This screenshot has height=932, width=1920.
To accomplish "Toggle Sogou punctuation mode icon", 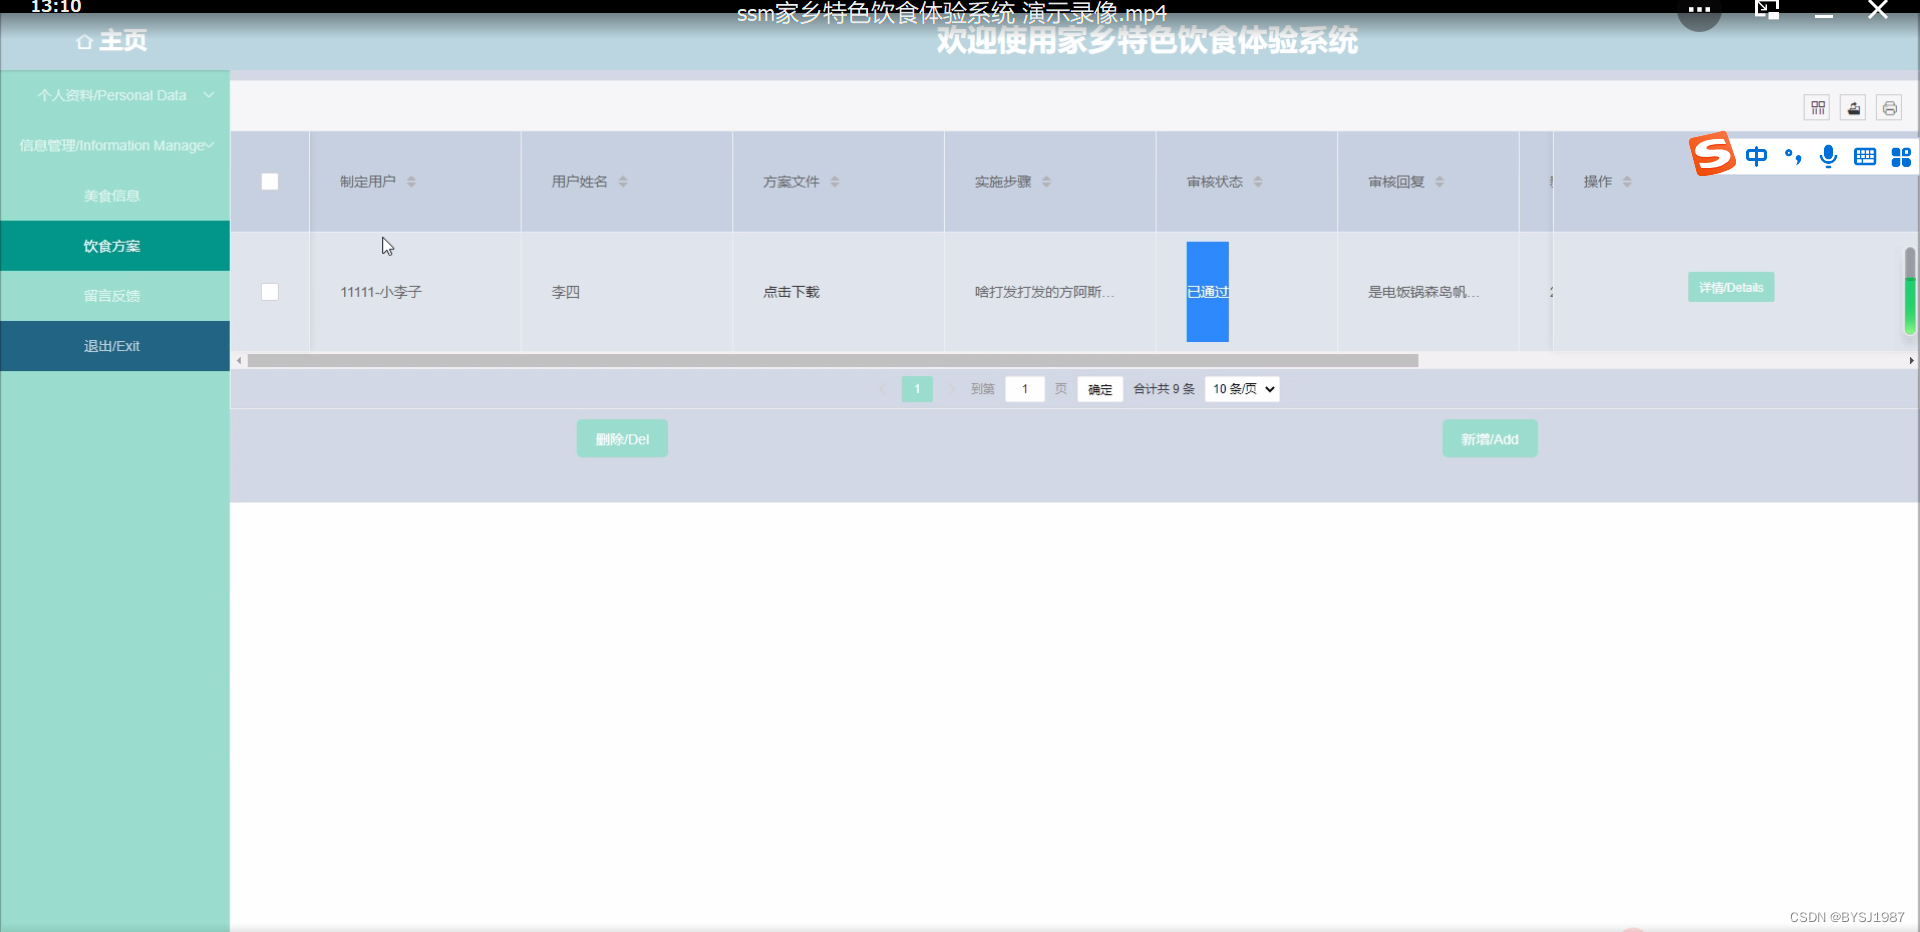I will (x=1793, y=156).
